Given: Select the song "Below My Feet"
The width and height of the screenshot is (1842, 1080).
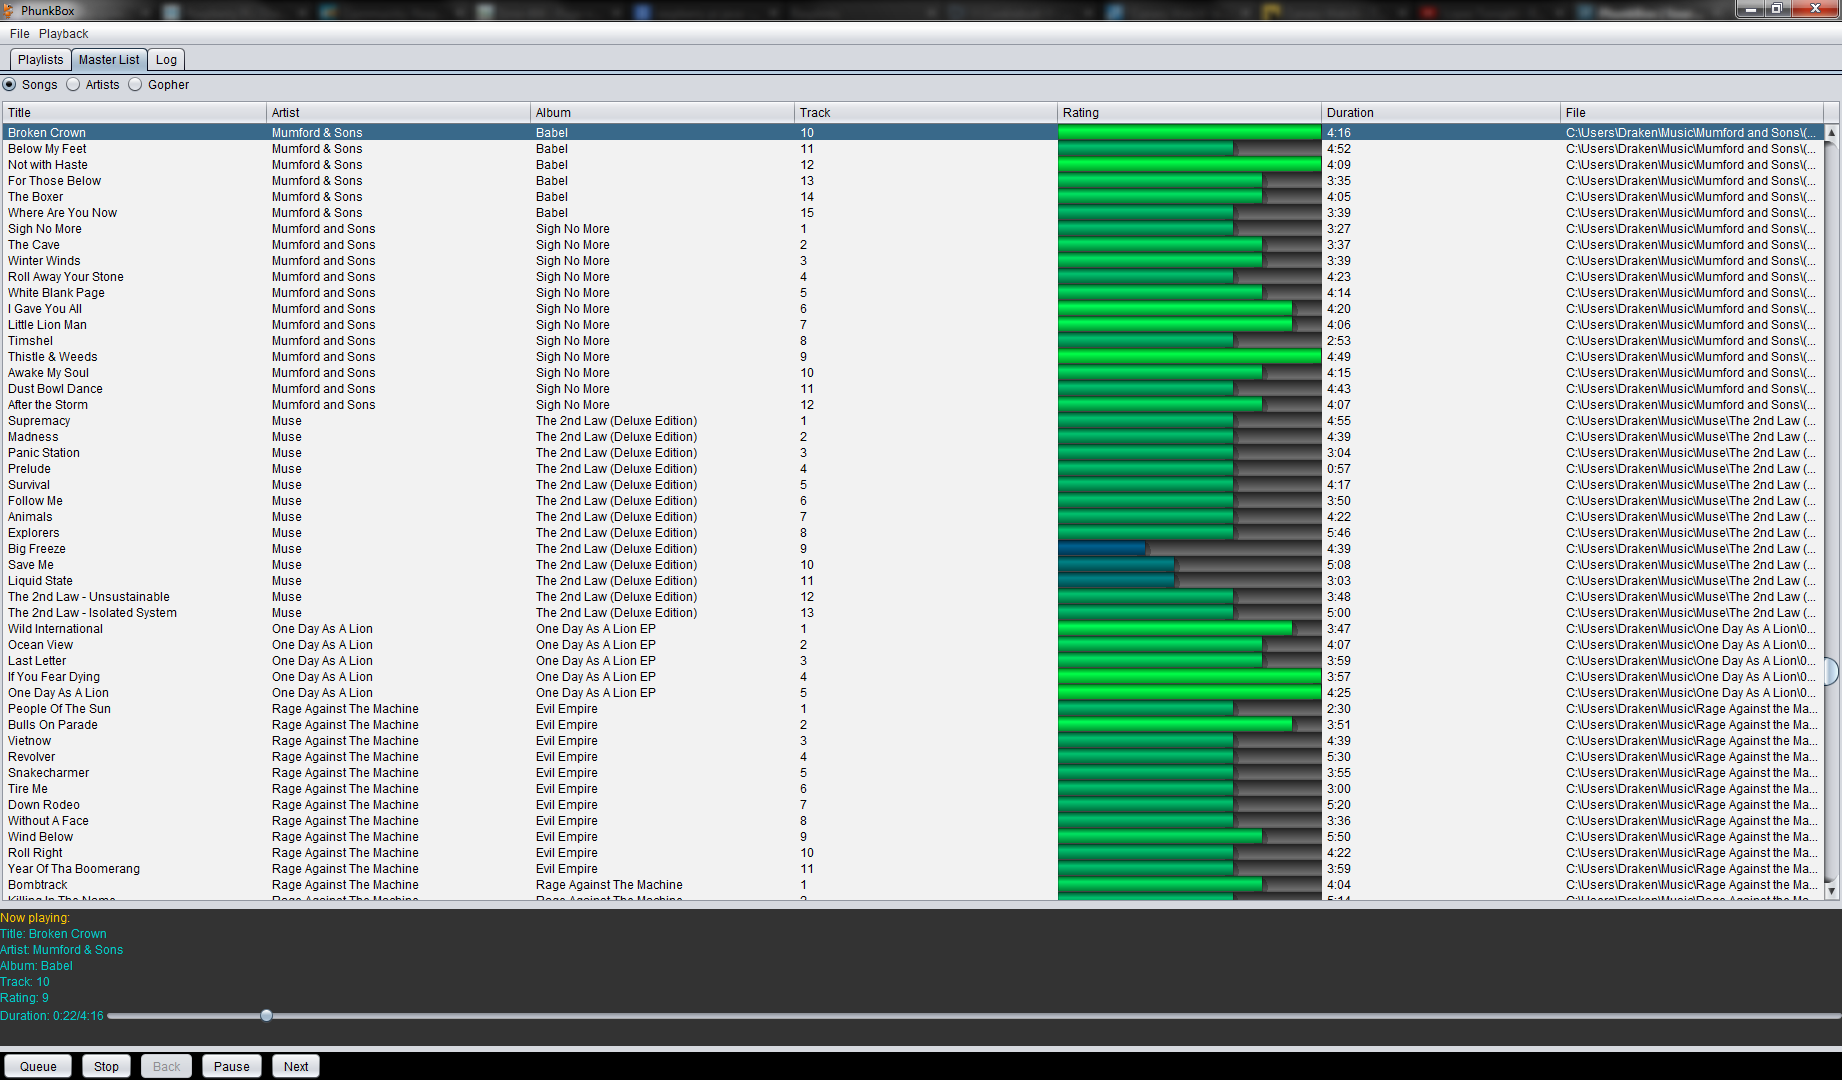Looking at the screenshot, I should click(47, 149).
